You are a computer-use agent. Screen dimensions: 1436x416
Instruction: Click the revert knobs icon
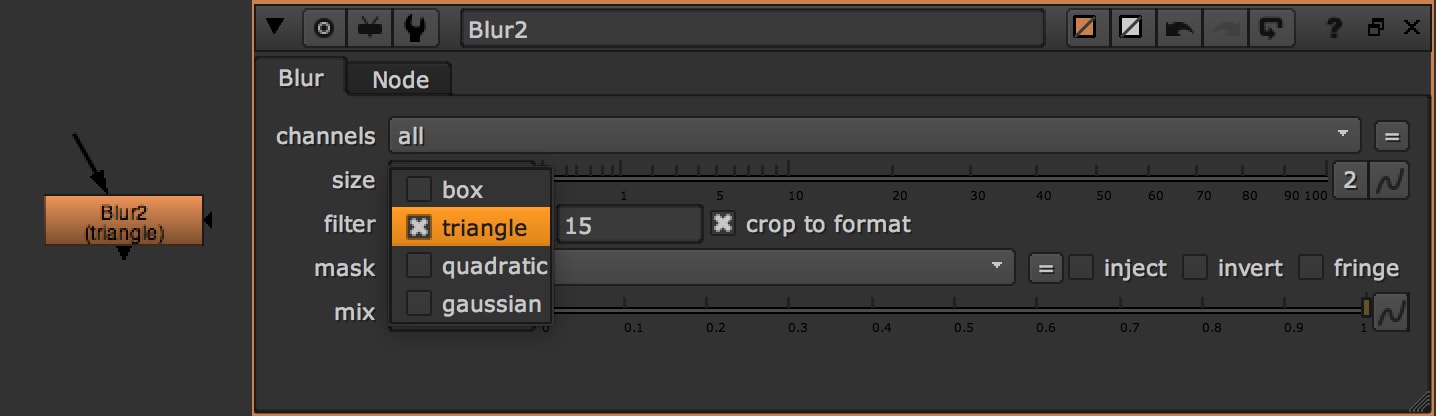pyautogui.click(x=1272, y=29)
